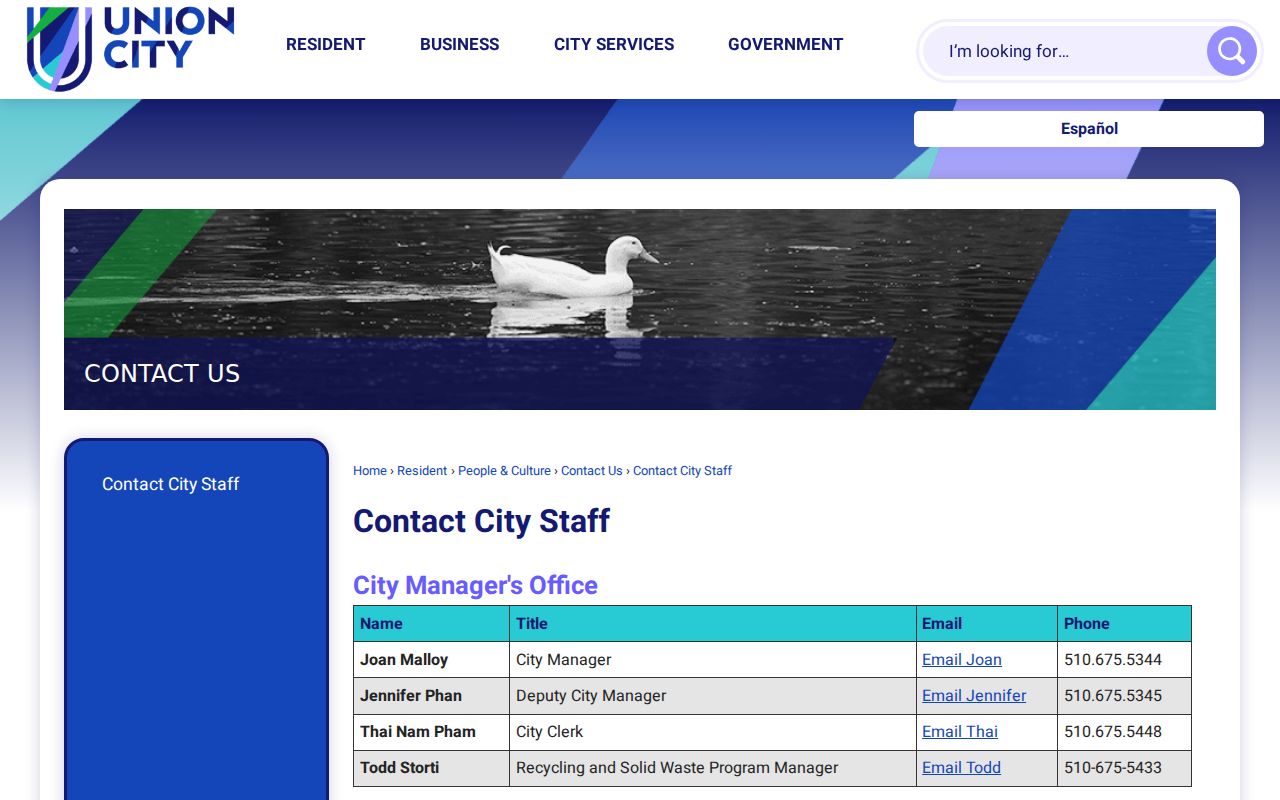The height and width of the screenshot is (800, 1280).
Task: Go to Home in the breadcrumb
Action: click(370, 471)
